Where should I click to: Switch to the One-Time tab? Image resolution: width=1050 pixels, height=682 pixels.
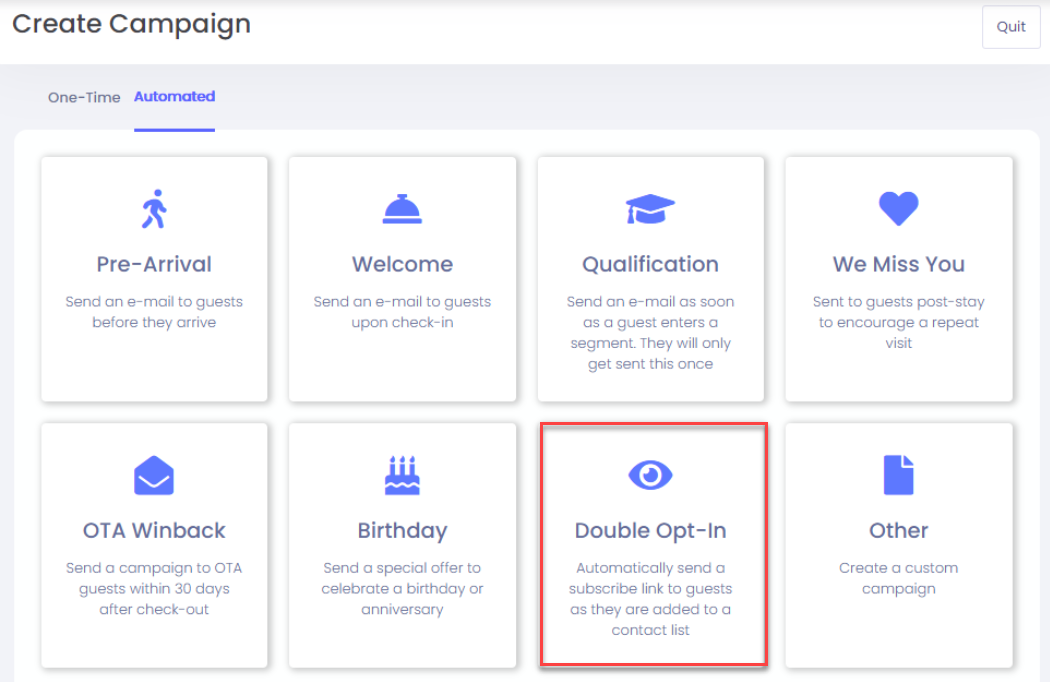coord(84,97)
